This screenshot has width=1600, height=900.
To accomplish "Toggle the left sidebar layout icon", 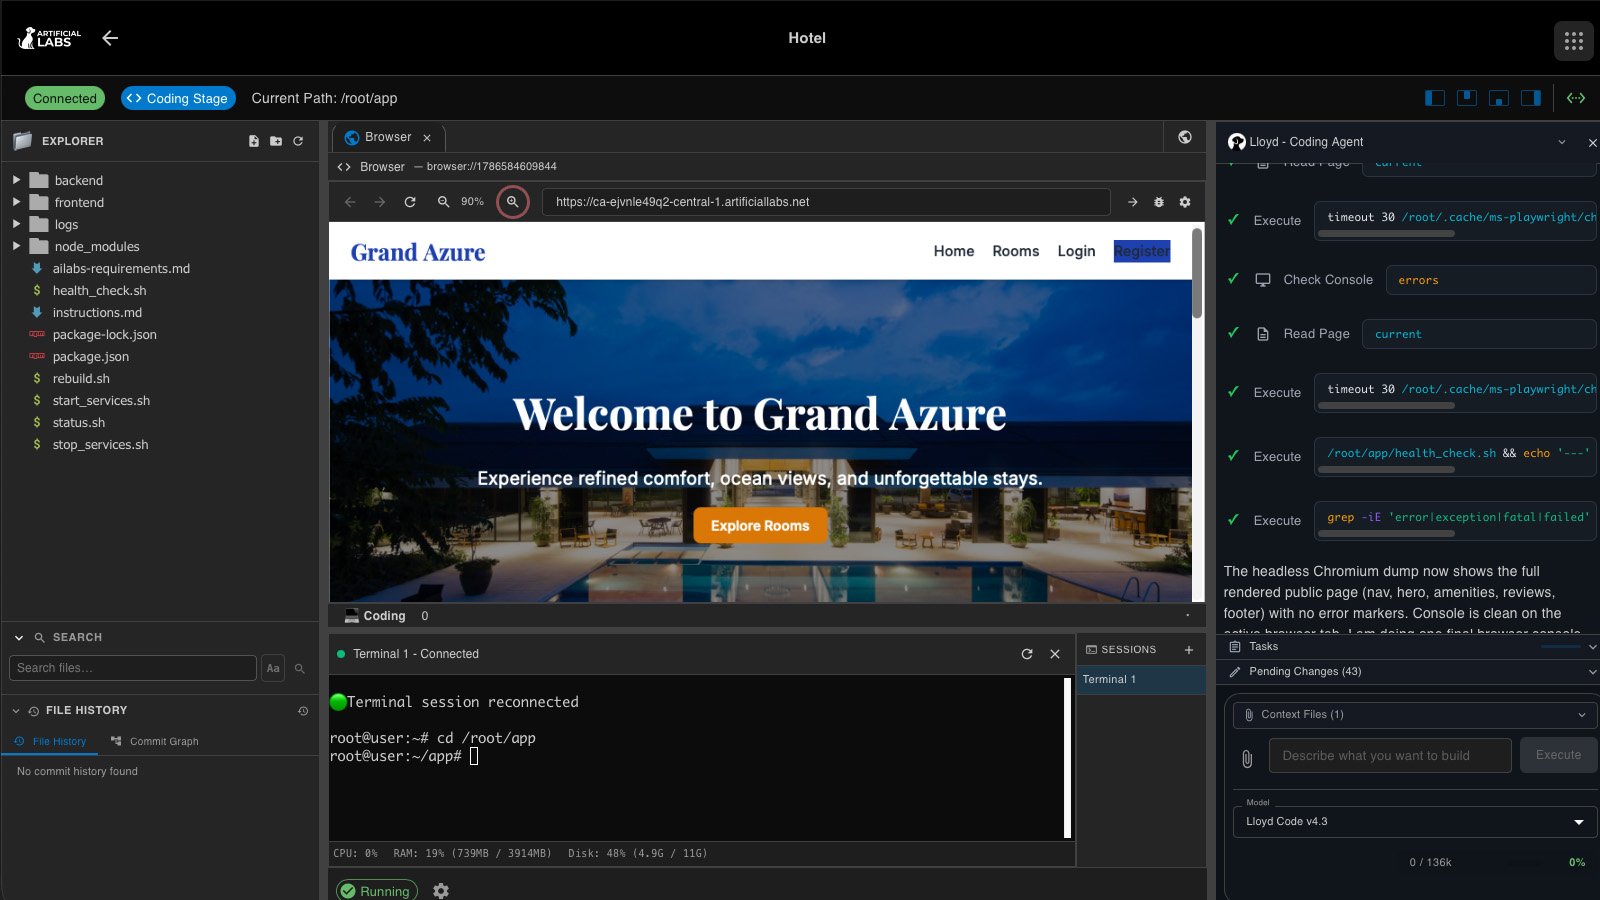I will click(x=1435, y=98).
